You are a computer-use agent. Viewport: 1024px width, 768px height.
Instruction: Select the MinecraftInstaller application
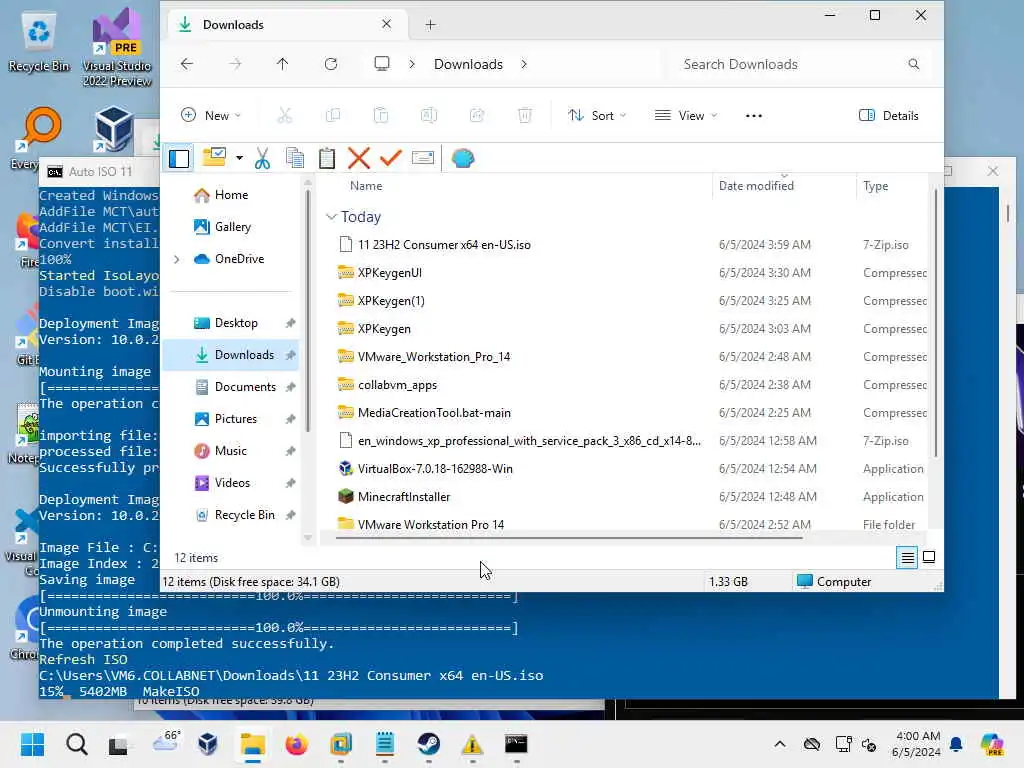pos(404,497)
